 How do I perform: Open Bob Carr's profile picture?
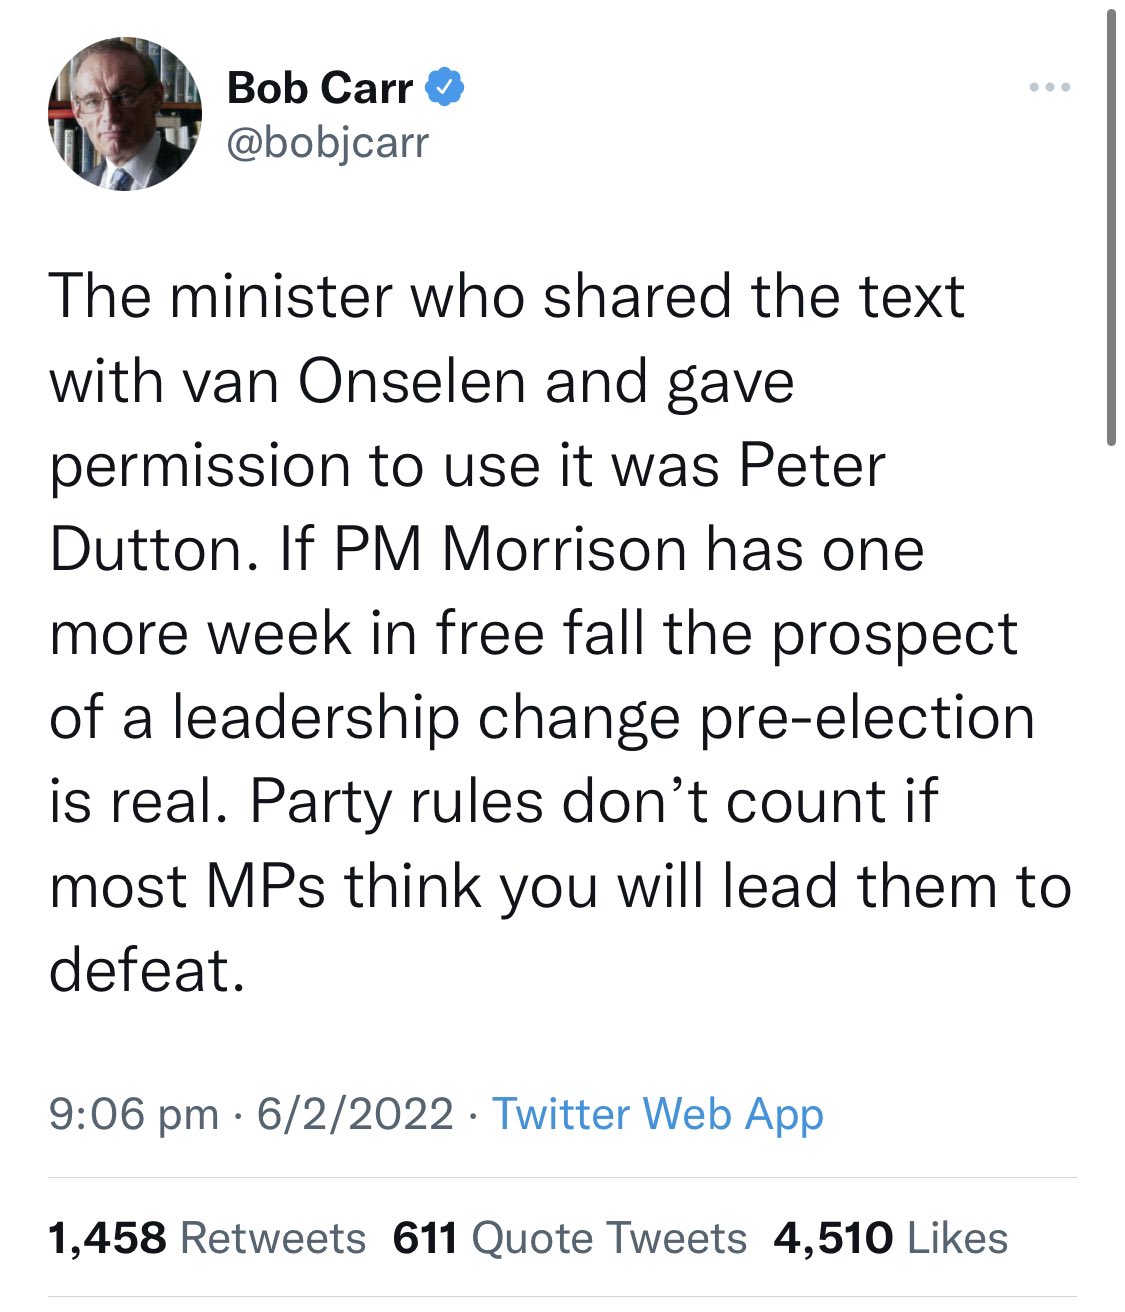click(x=125, y=114)
